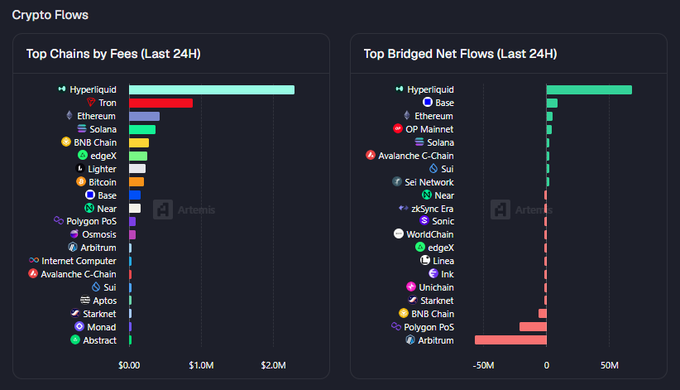
Task: Click the 'Sei Network' chain label
Action: click(x=429, y=182)
